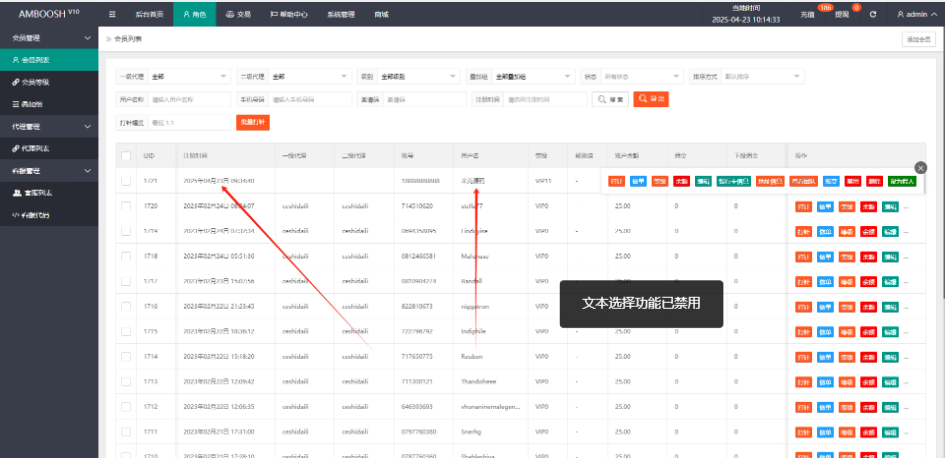The height and width of the screenshot is (458, 945).
Task: Click 打针 for UID 1720
Action: tap(803, 207)
